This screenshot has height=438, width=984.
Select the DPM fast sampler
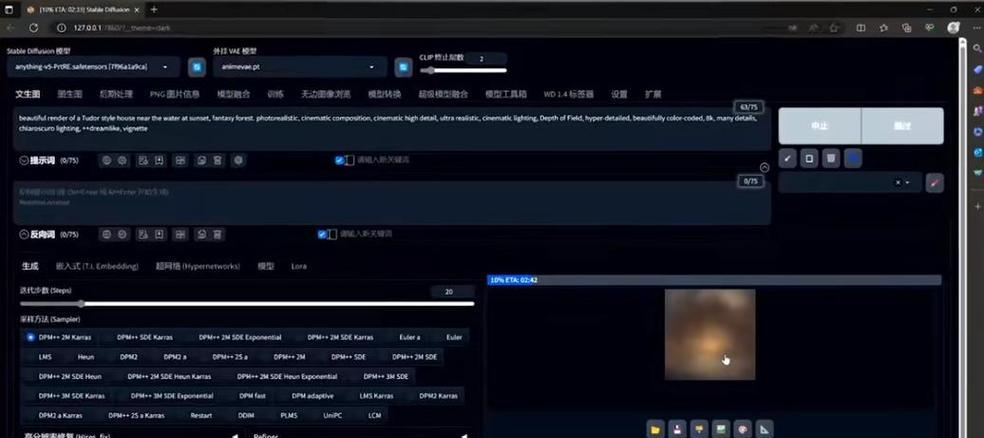(x=252, y=396)
